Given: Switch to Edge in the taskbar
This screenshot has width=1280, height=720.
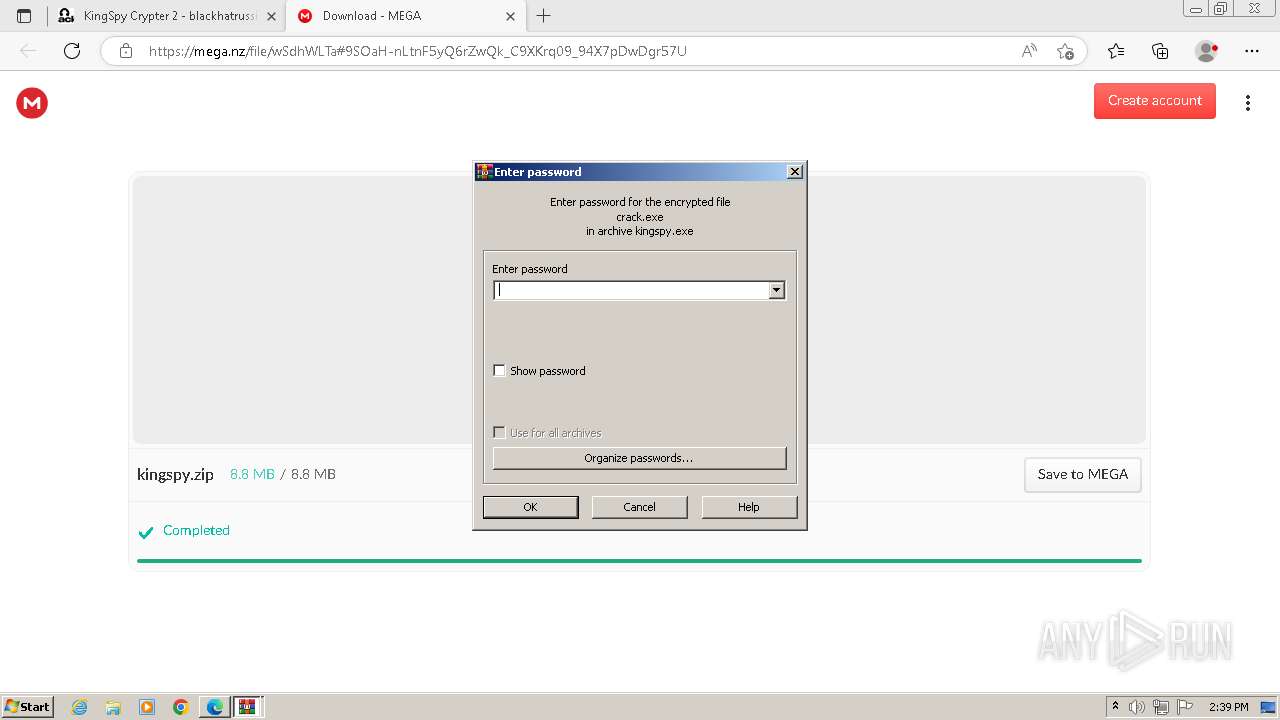Looking at the screenshot, I should coord(215,707).
